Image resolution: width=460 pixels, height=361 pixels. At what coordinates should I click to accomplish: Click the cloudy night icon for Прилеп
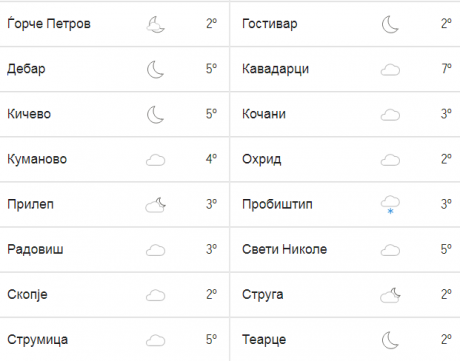(x=156, y=205)
